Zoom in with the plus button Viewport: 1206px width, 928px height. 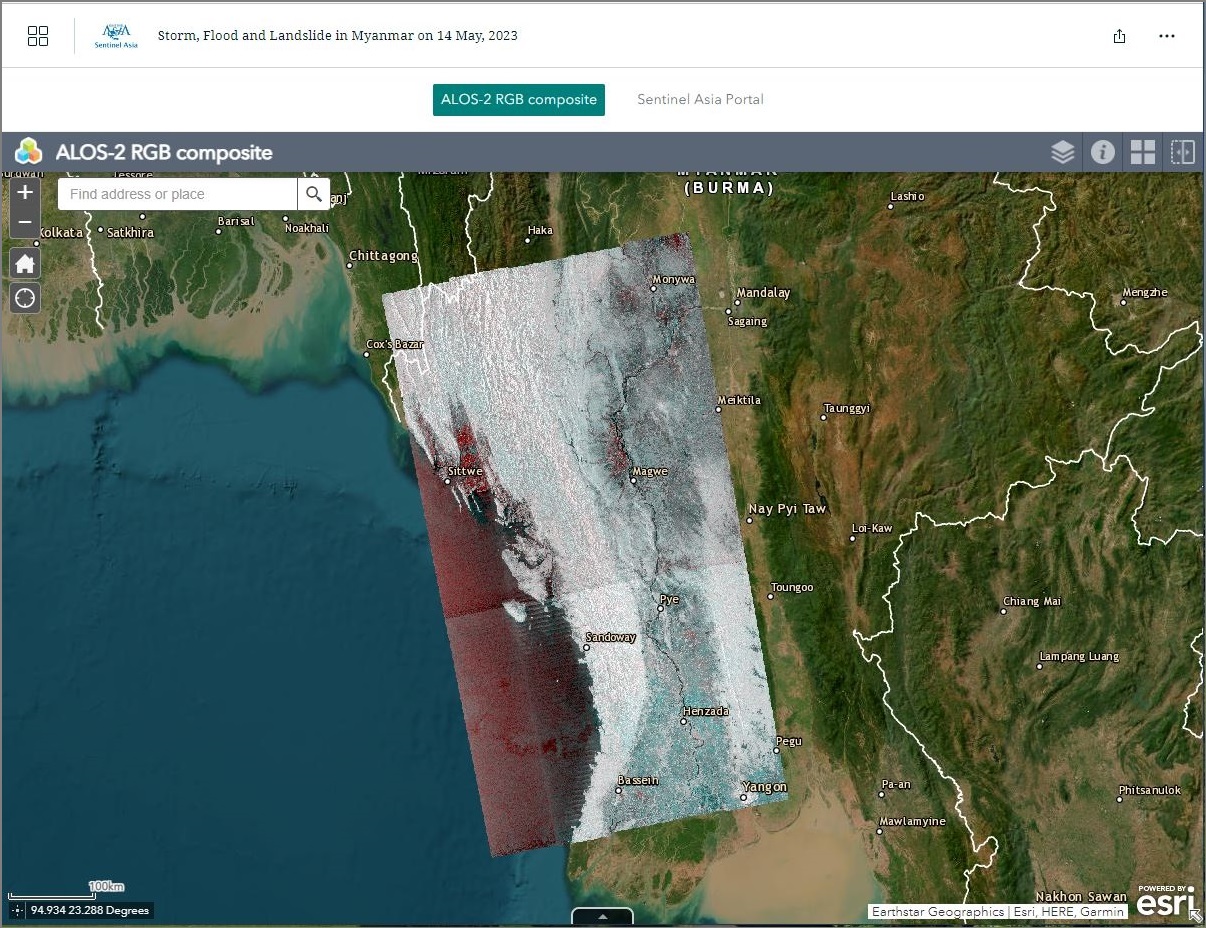click(x=24, y=190)
